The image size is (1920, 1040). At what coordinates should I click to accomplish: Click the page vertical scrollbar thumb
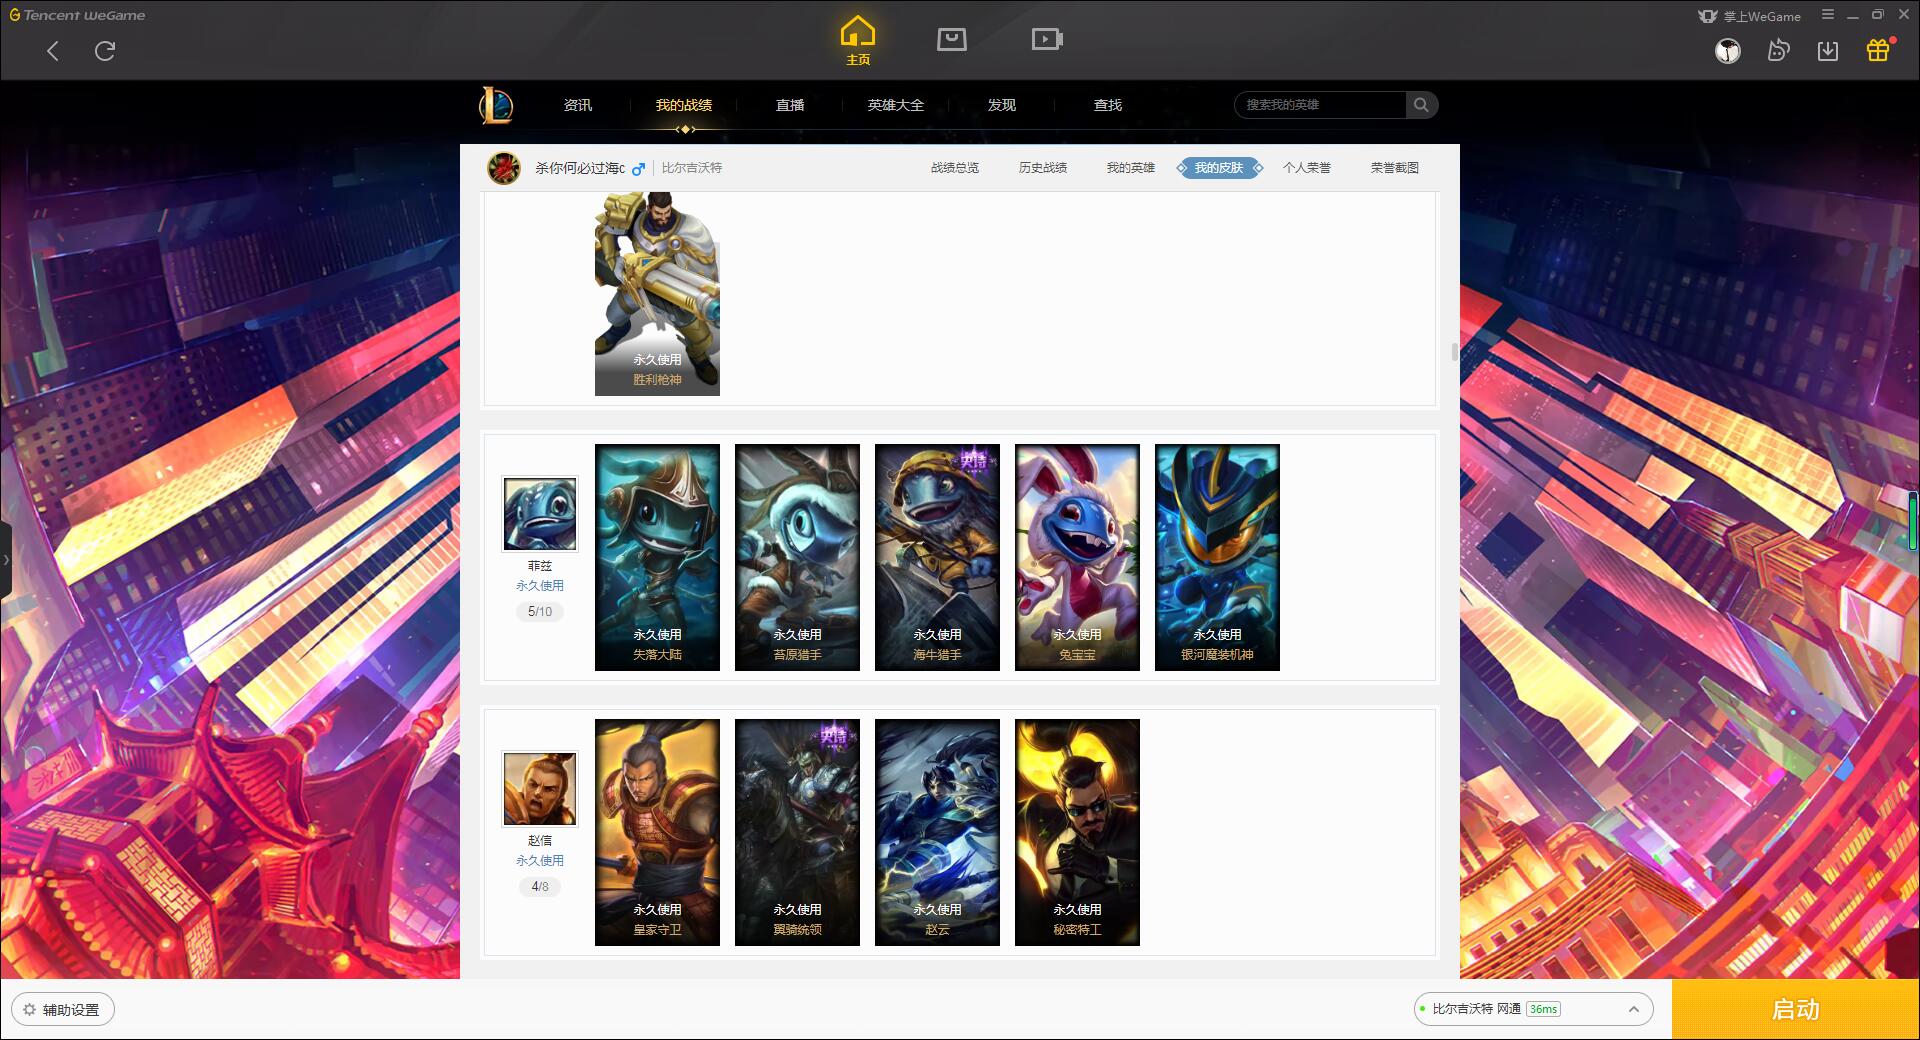pyautogui.click(x=1455, y=352)
